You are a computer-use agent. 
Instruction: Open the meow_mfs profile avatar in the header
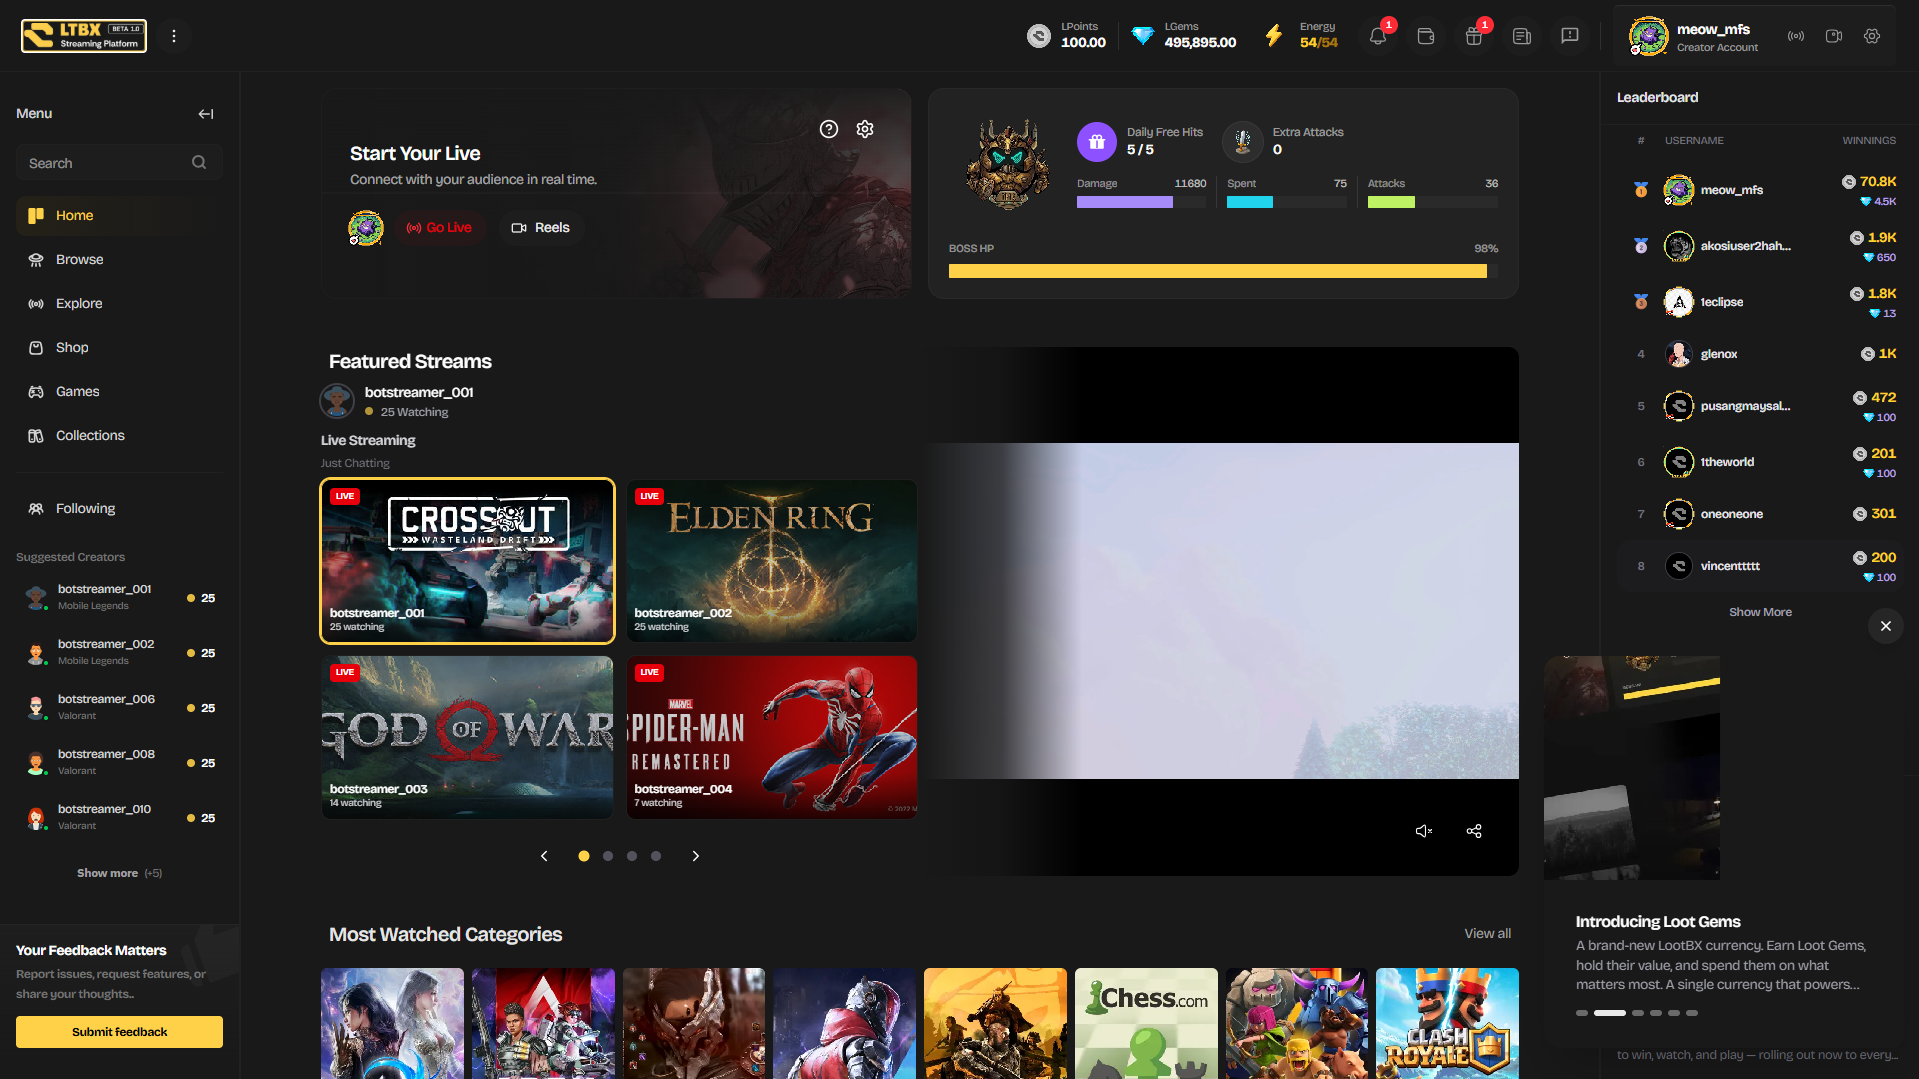(x=1648, y=36)
